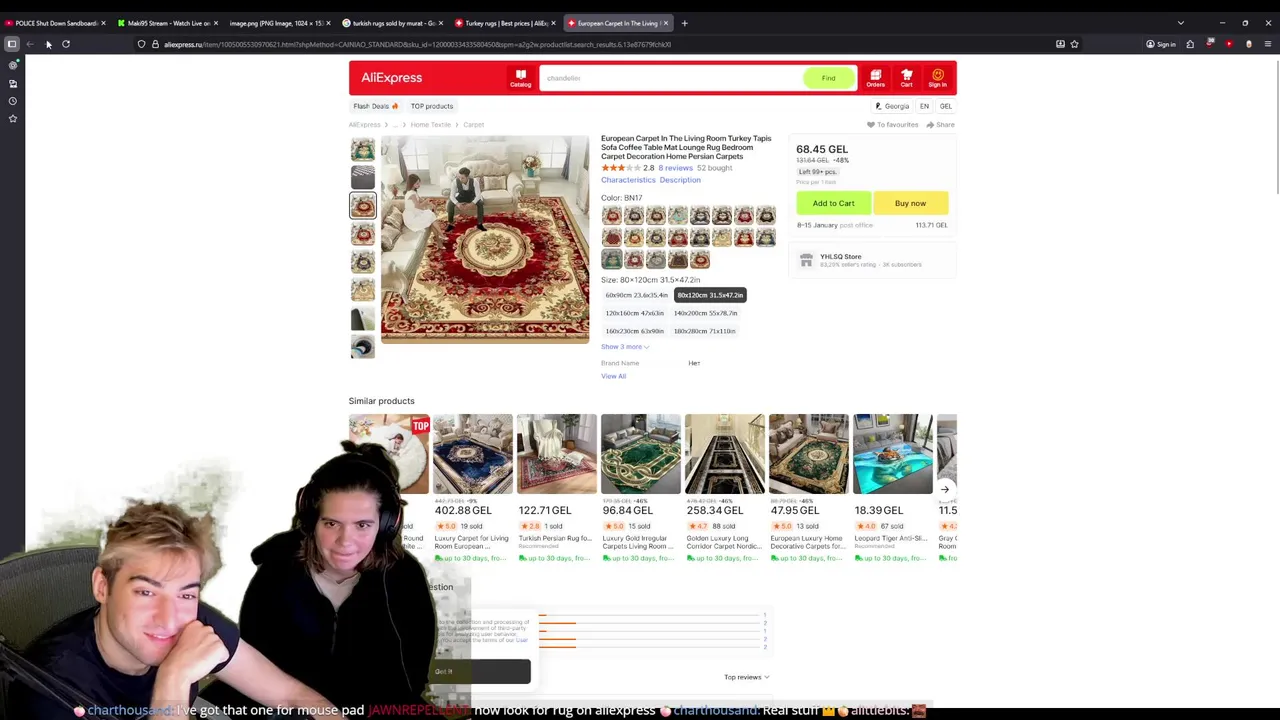The height and width of the screenshot is (720, 1280).
Task: Click the site lock icon in the address bar
Action: [x=155, y=44]
